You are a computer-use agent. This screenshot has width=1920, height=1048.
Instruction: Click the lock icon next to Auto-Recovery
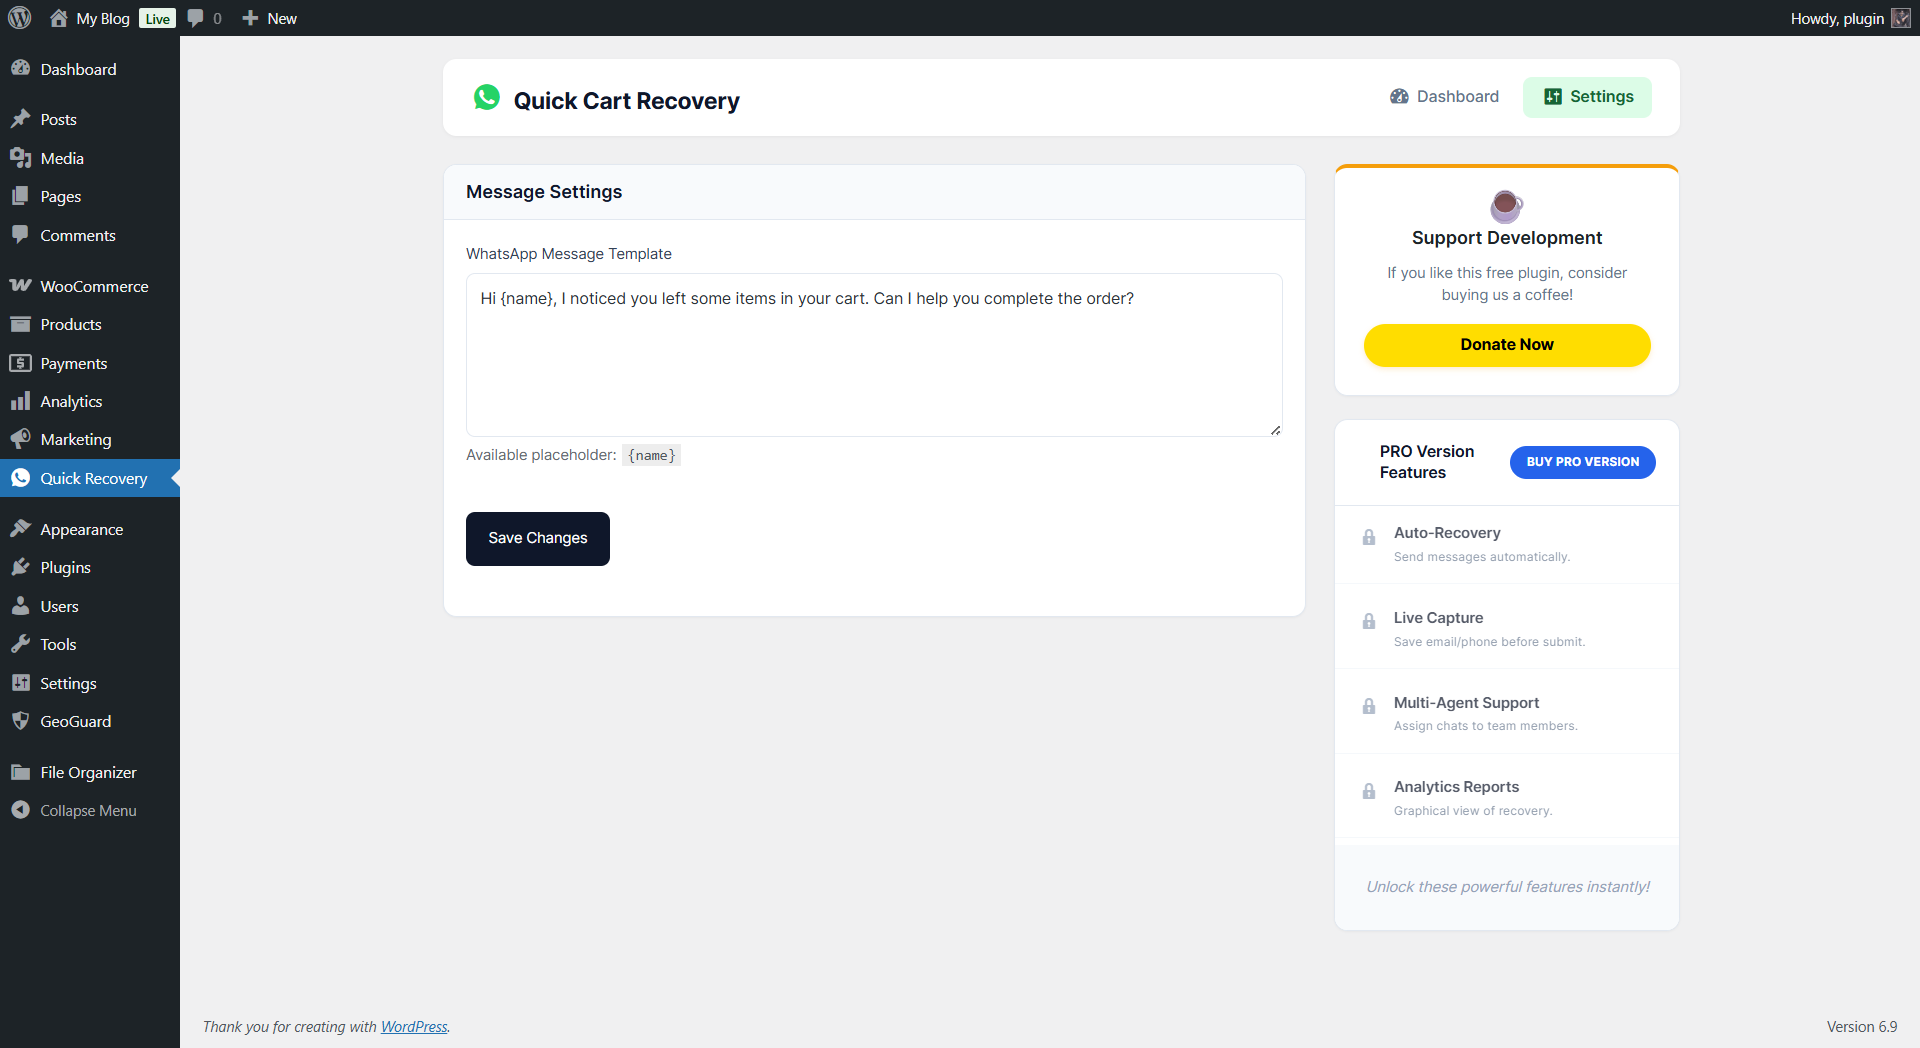[x=1368, y=537]
